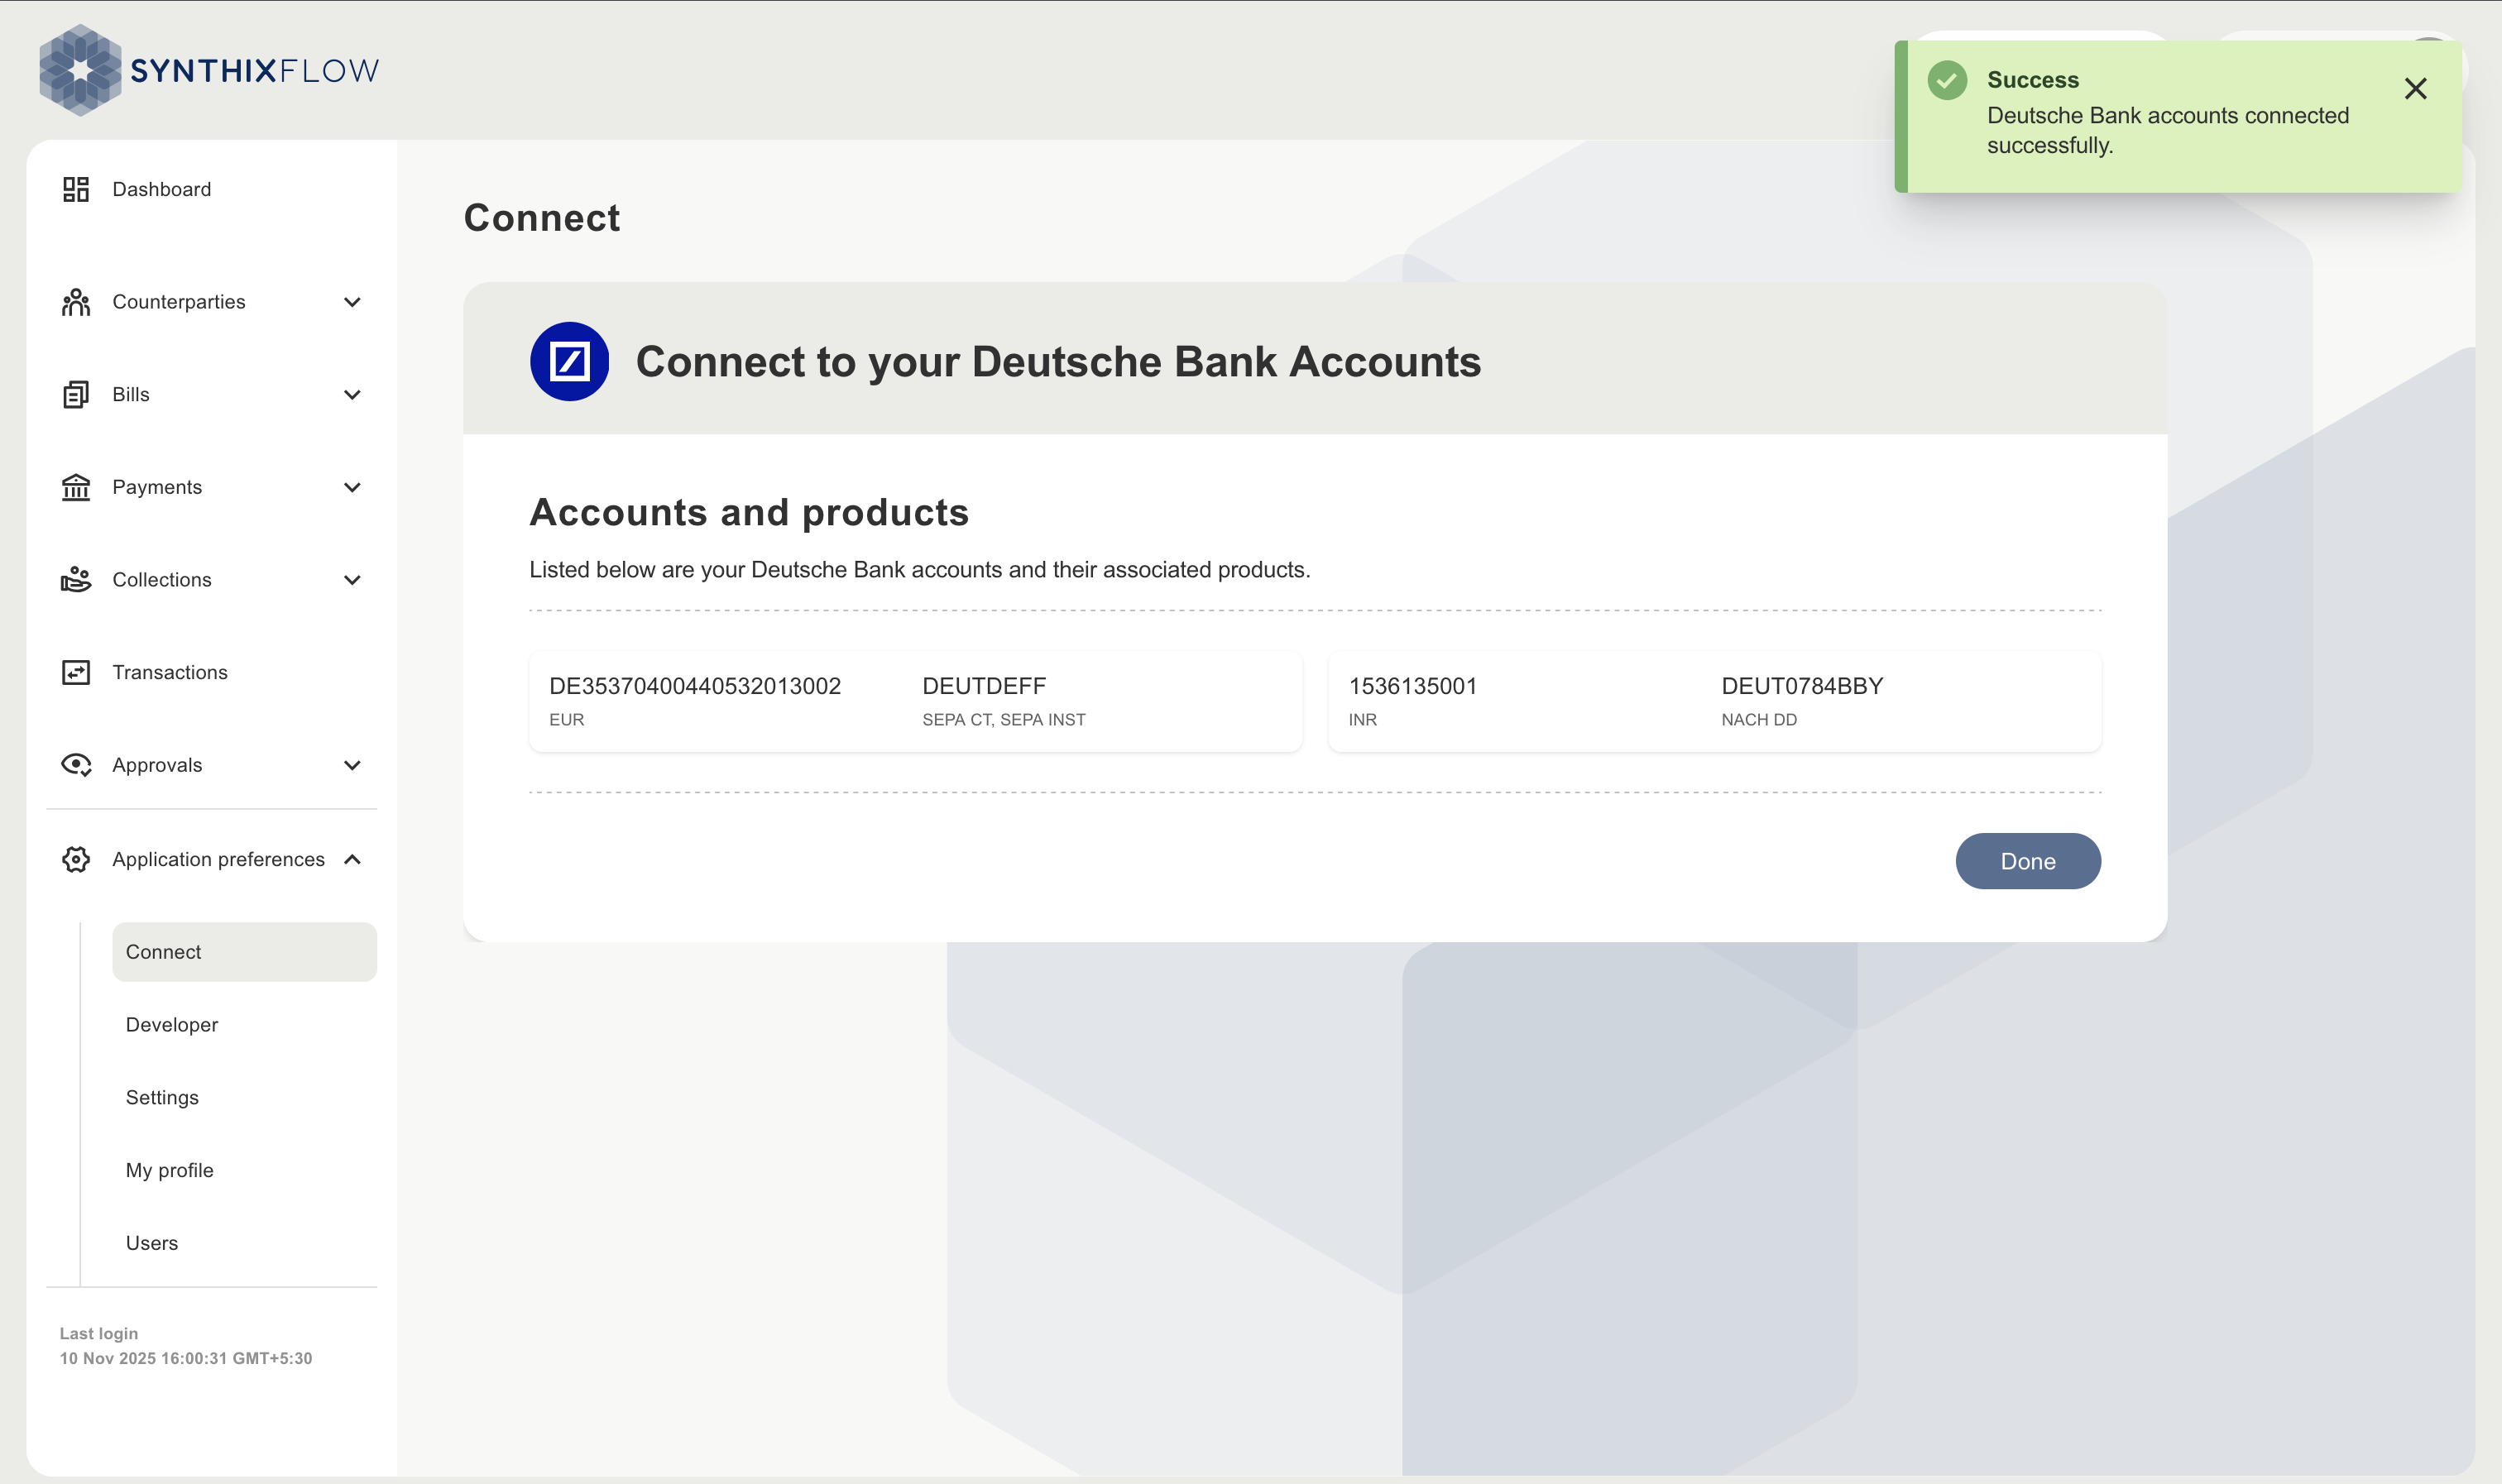Select account number 1536135001
Image resolution: width=2502 pixels, height=1484 pixels.
[x=1412, y=686]
